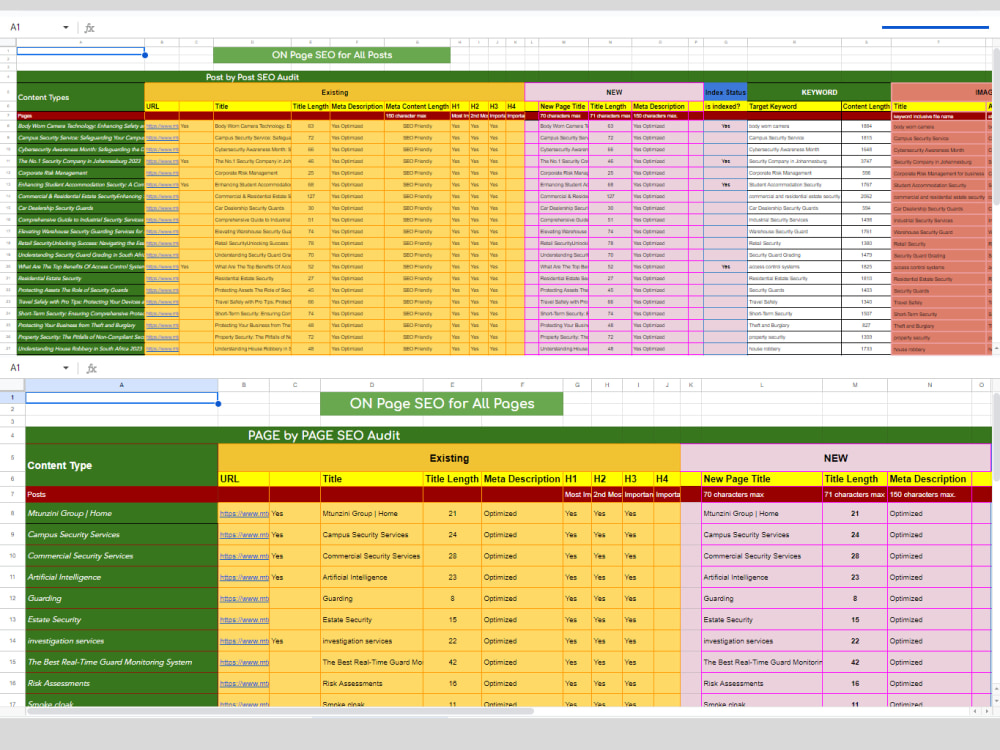Select the 'H1' column header in the Pages sheet

tap(577, 479)
